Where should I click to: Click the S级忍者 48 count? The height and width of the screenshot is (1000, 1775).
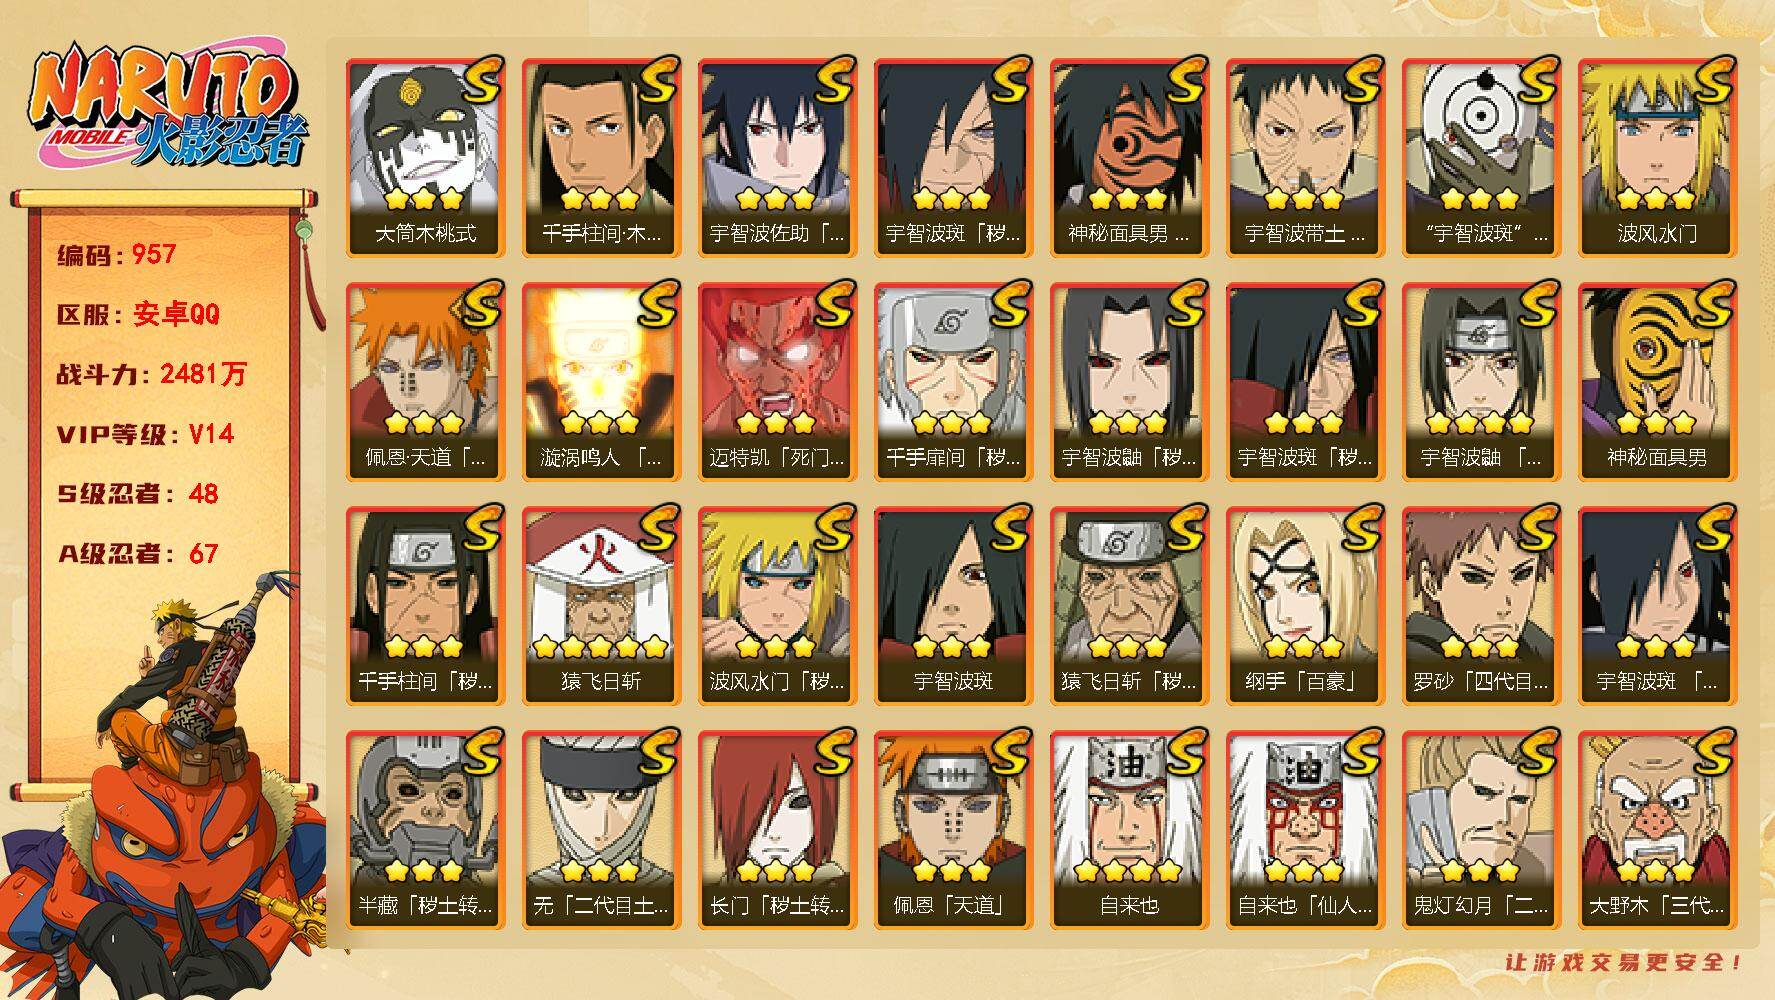[137, 494]
